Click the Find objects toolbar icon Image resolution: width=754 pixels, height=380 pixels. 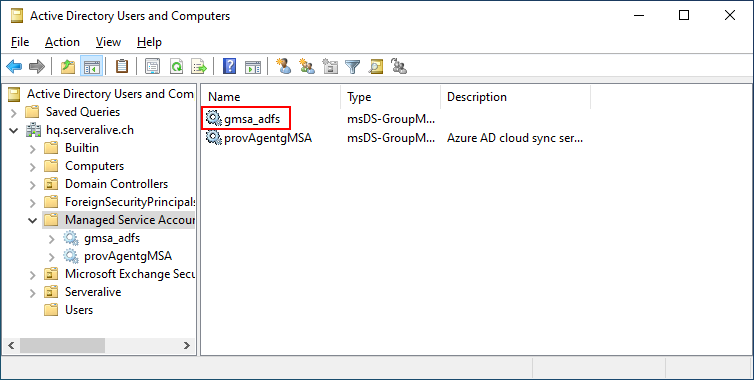(x=376, y=66)
